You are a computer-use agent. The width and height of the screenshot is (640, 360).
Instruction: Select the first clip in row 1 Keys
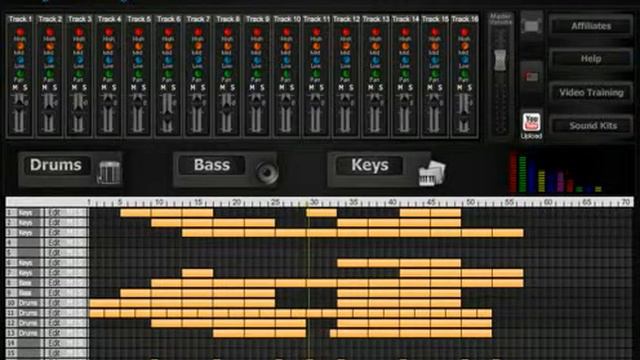(x=136, y=213)
